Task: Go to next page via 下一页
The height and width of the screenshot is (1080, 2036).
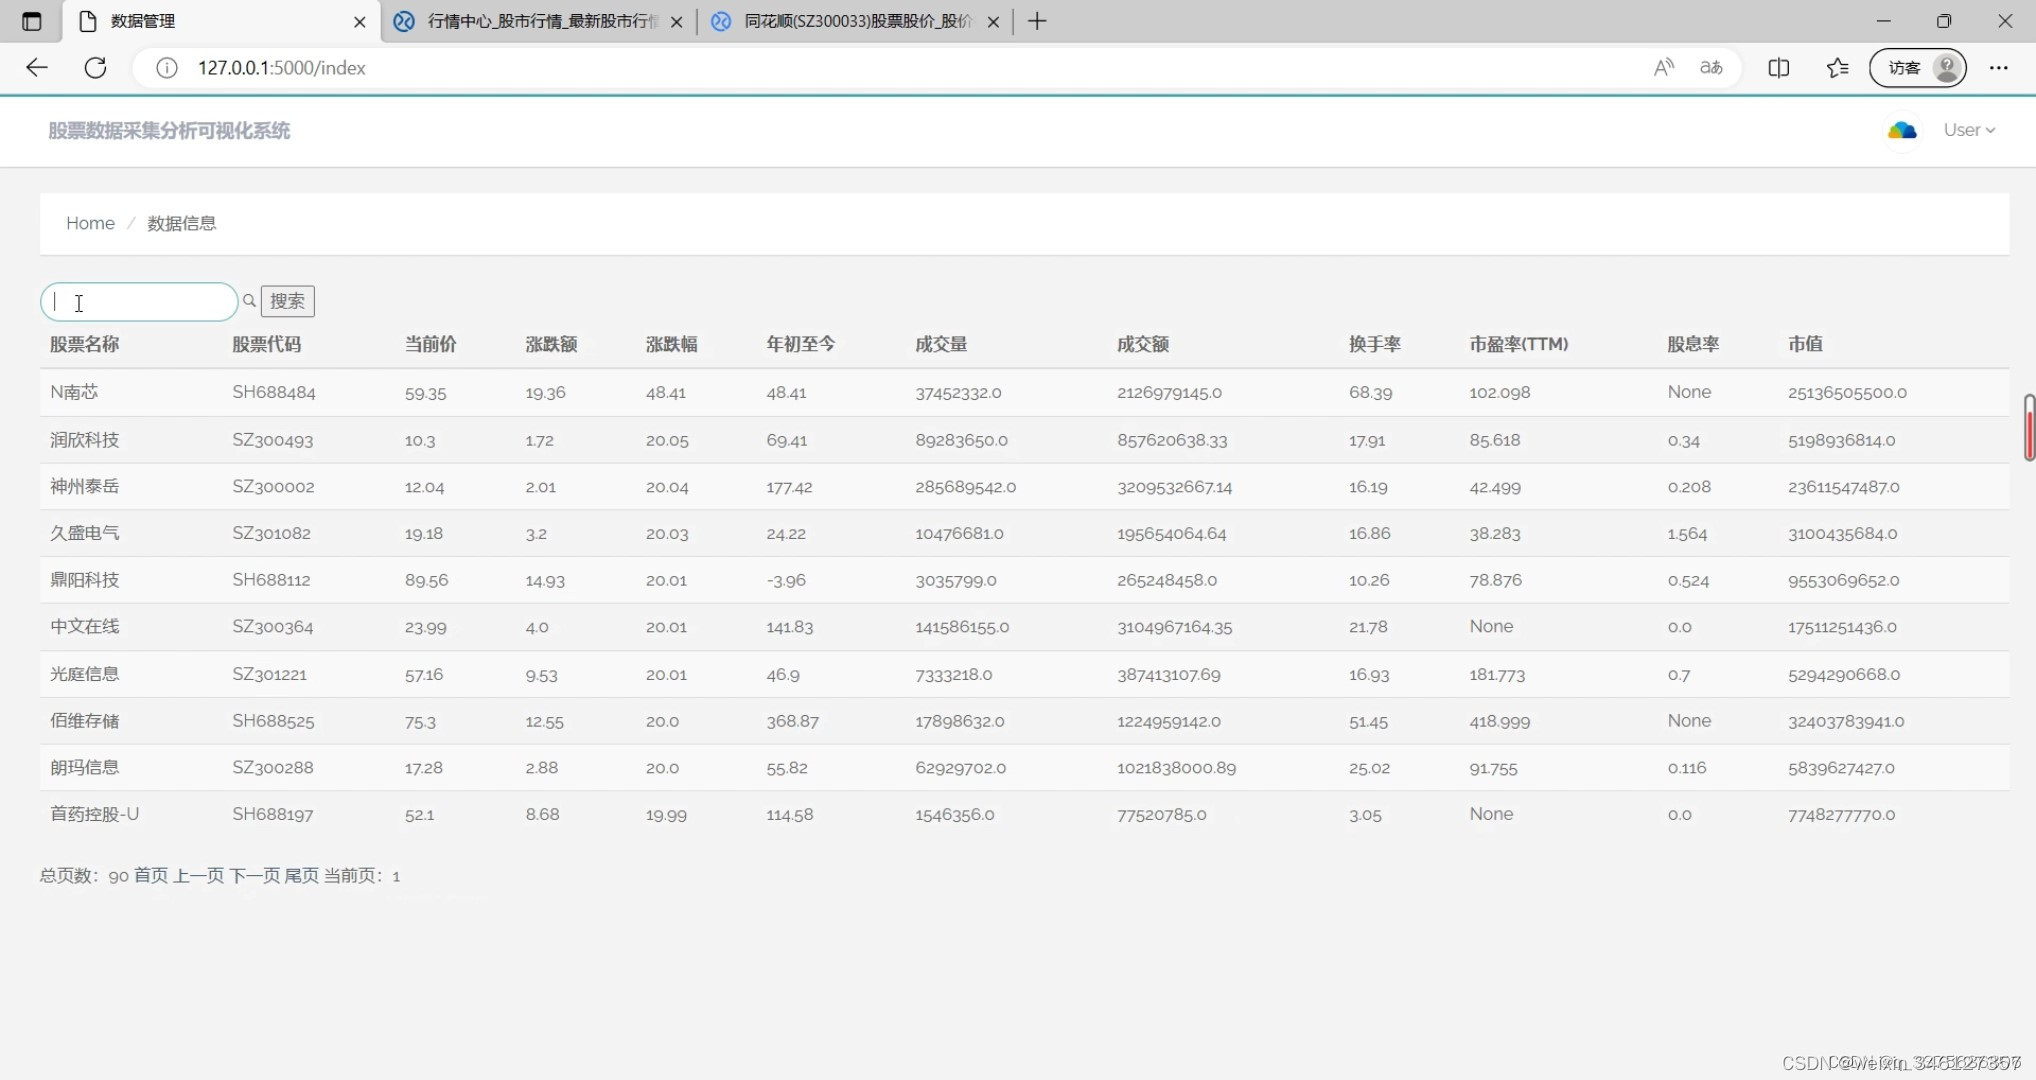Action: (x=257, y=875)
